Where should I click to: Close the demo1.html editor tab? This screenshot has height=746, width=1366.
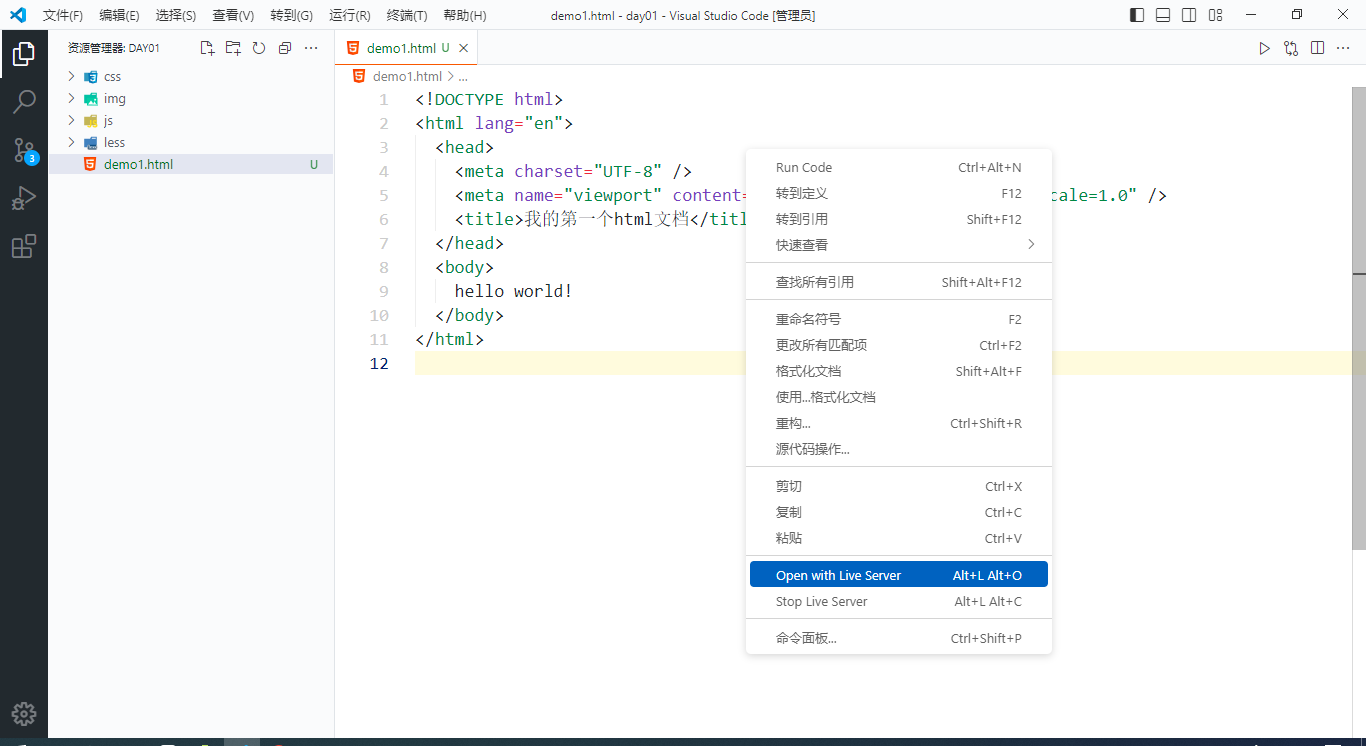coord(463,48)
